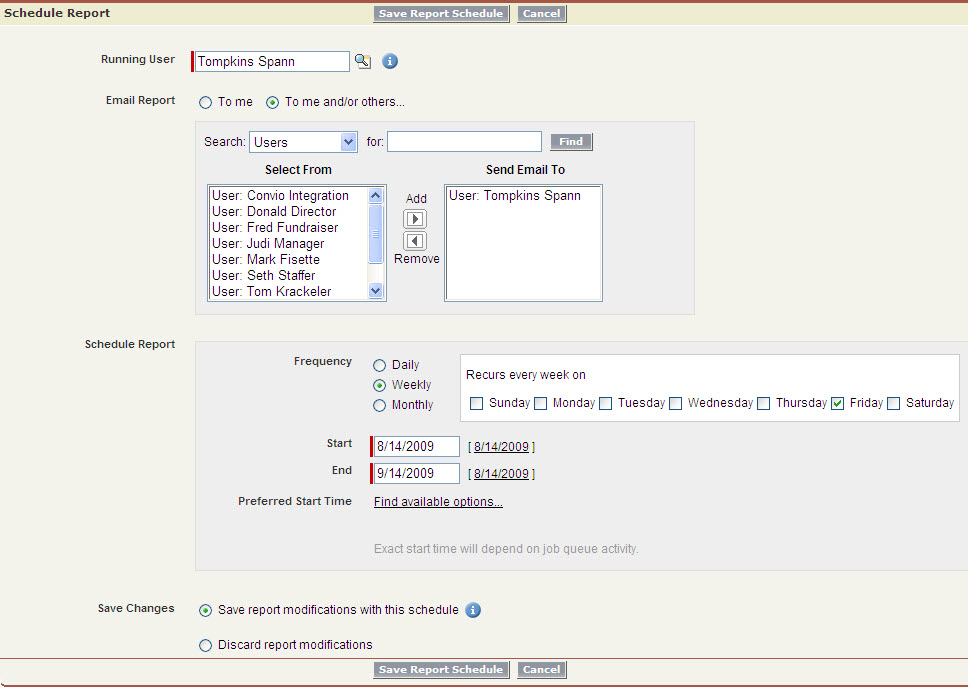The width and height of the screenshot is (968, 688).
Task: Select Discard report modifications
Action: point(206,646)
